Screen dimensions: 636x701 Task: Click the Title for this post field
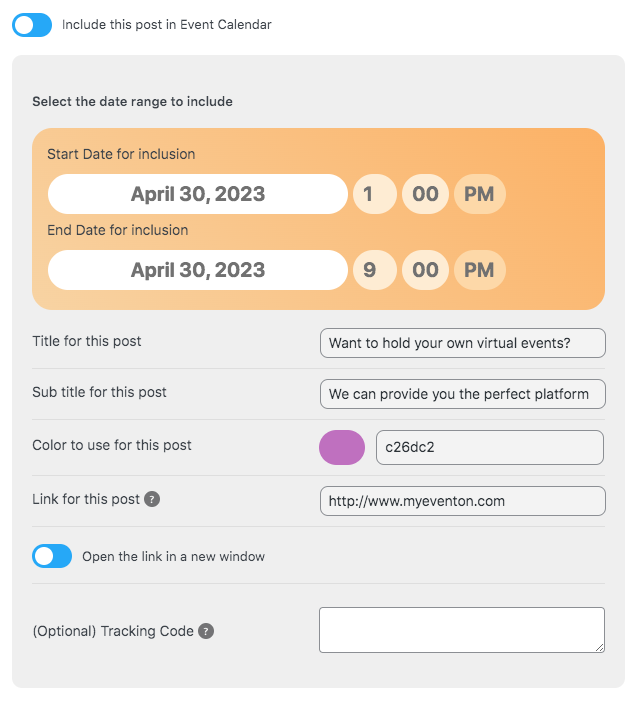(463, 343)
